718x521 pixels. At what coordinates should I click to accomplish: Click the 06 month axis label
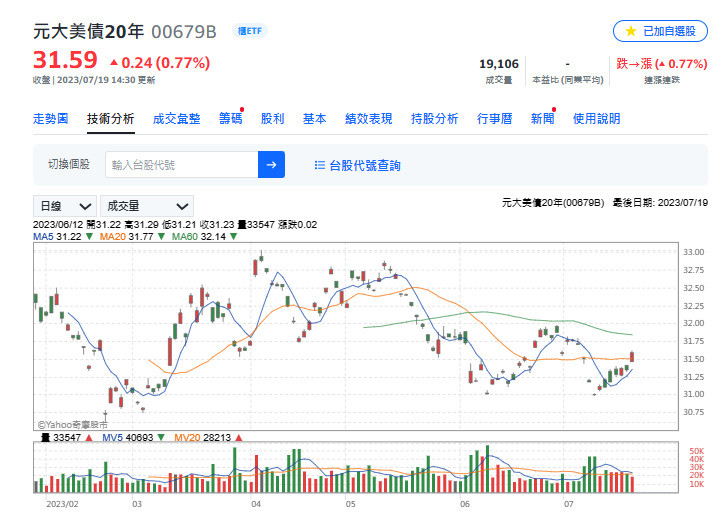click(x=465, y=504)
